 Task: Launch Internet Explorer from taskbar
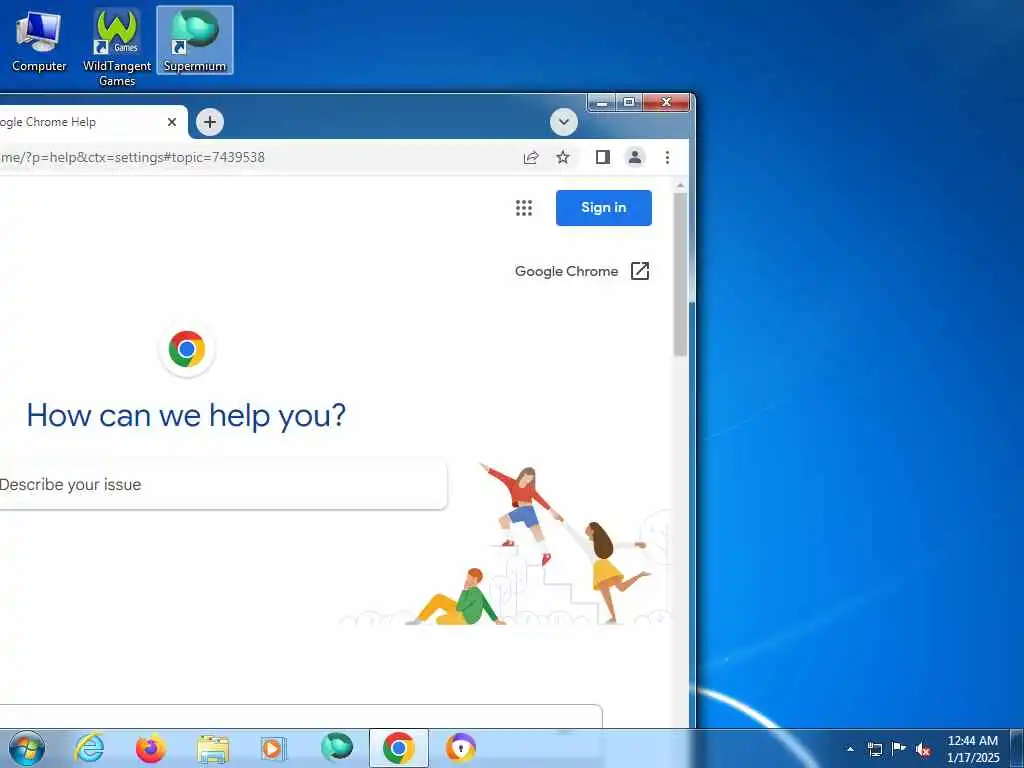pos(89,748)
